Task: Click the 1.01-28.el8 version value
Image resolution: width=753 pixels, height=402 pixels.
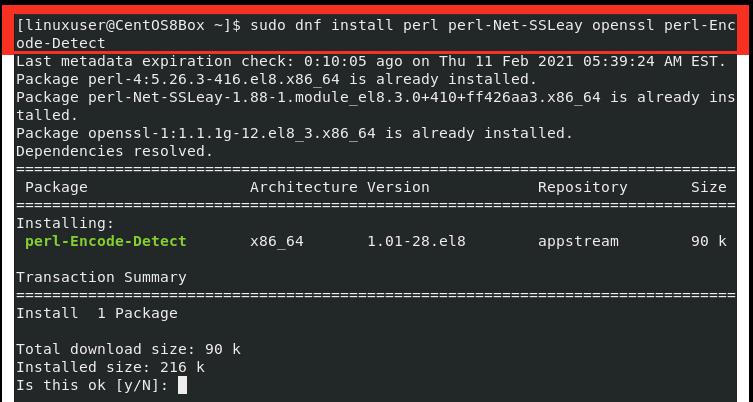Action: point(416,241)
